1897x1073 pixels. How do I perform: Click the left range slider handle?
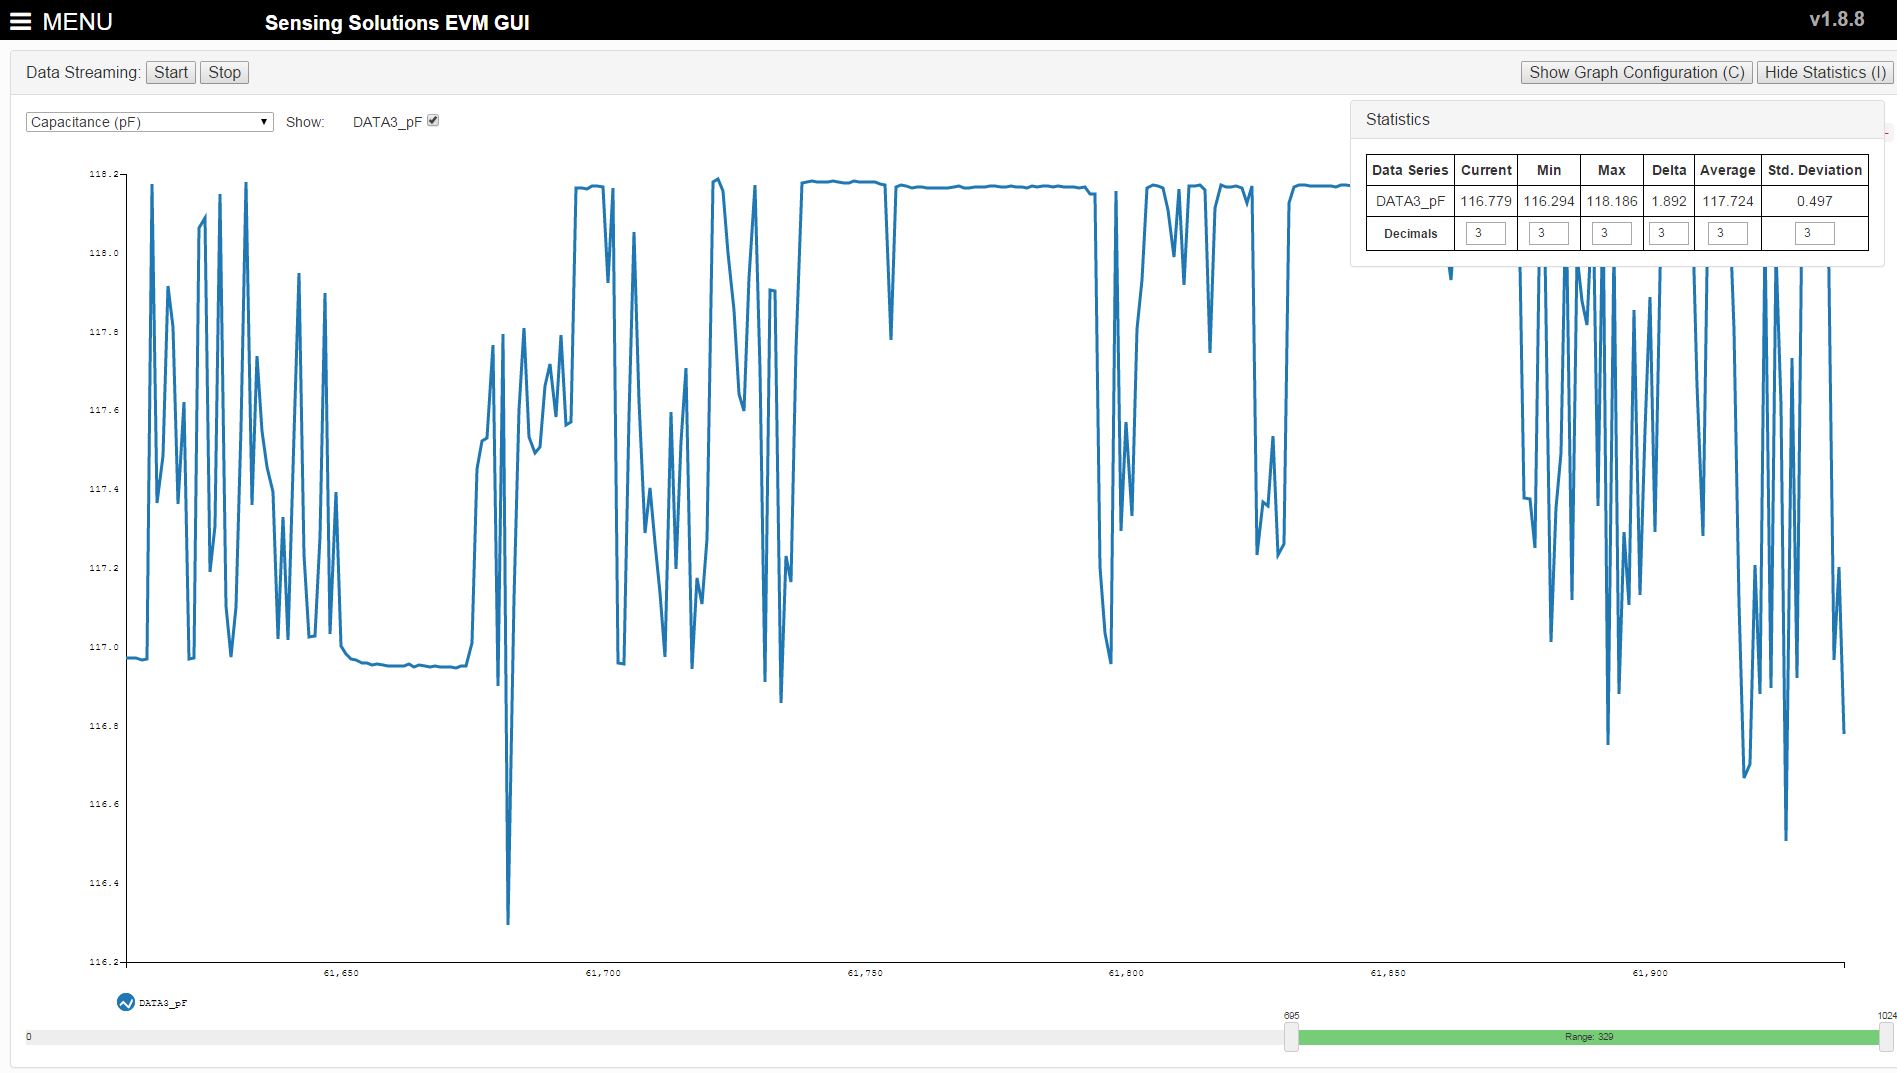(1291, 1037)
